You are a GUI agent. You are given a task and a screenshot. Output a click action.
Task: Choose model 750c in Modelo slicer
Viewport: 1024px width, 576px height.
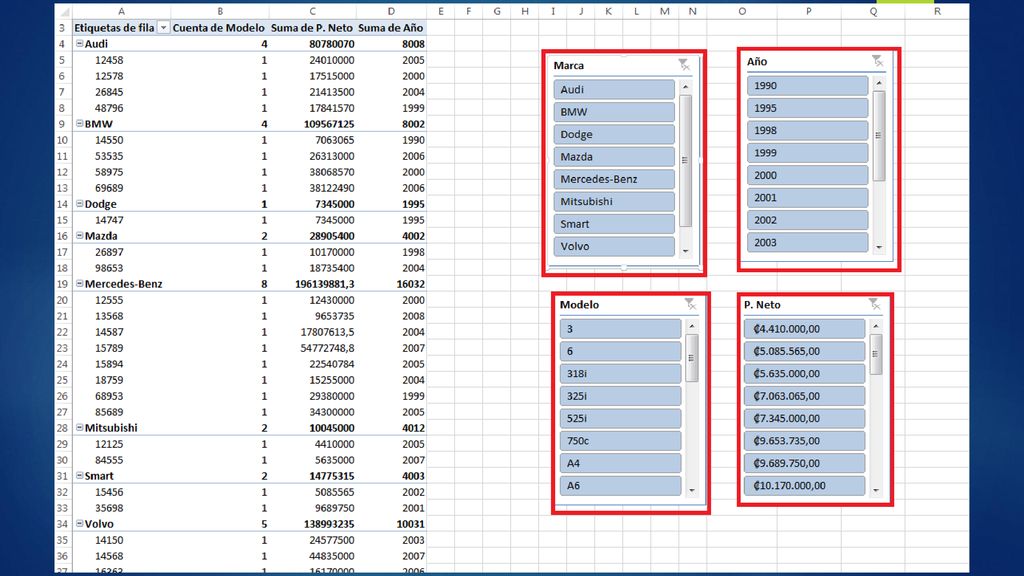pos(620,441)
